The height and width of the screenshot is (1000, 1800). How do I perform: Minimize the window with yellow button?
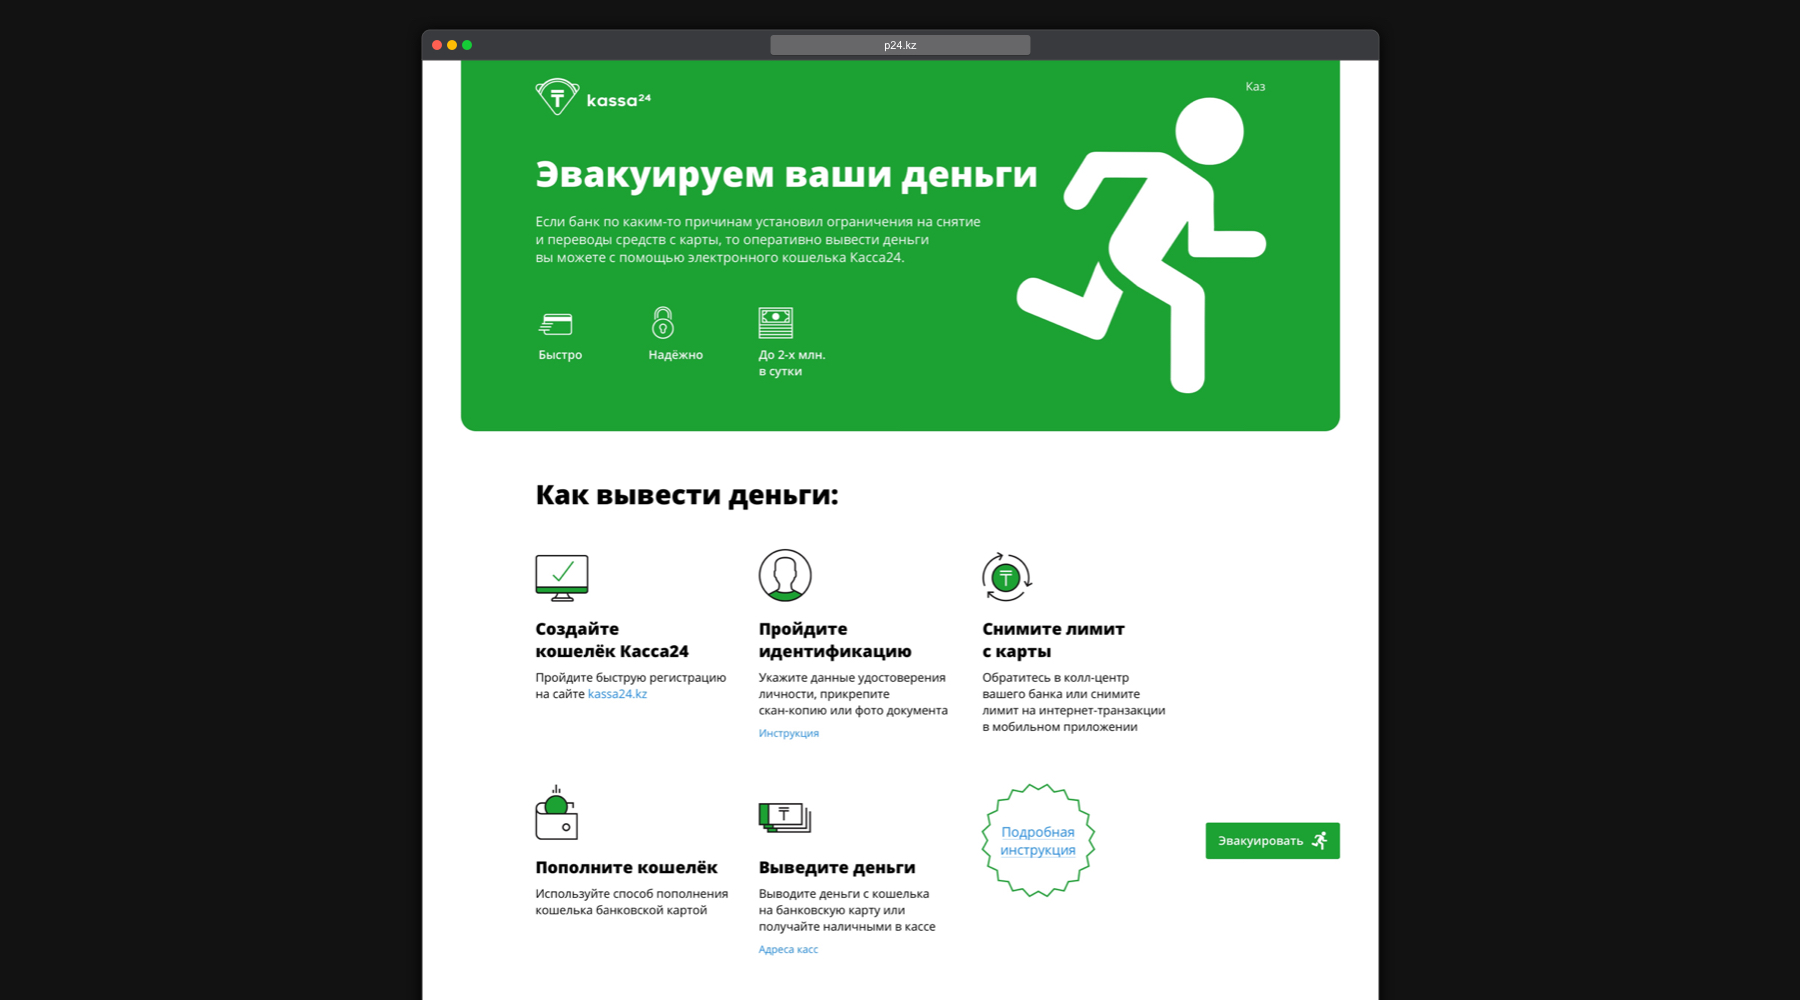coord(452,45)
